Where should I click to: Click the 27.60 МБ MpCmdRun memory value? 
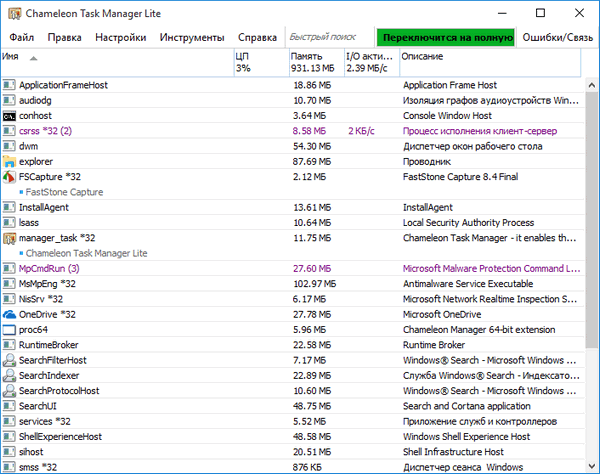coord(312,269)
